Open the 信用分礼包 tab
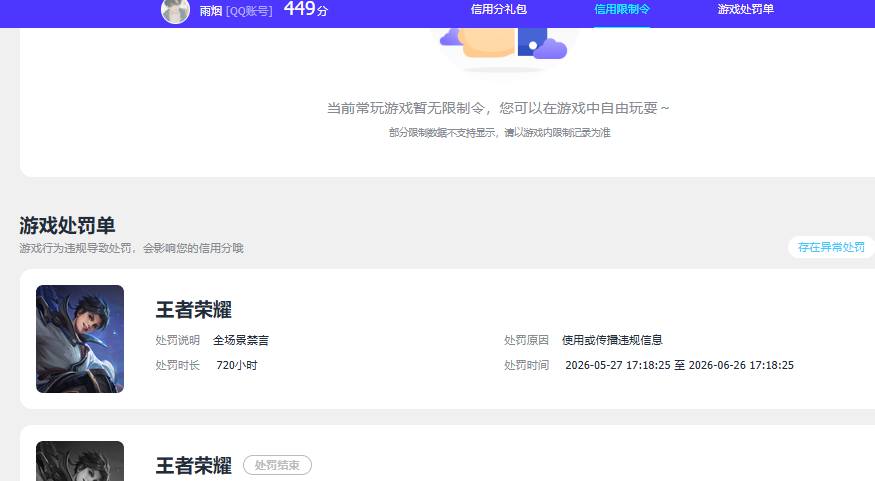The height and width of the screenshot is (481, 875). pos(498,9)
